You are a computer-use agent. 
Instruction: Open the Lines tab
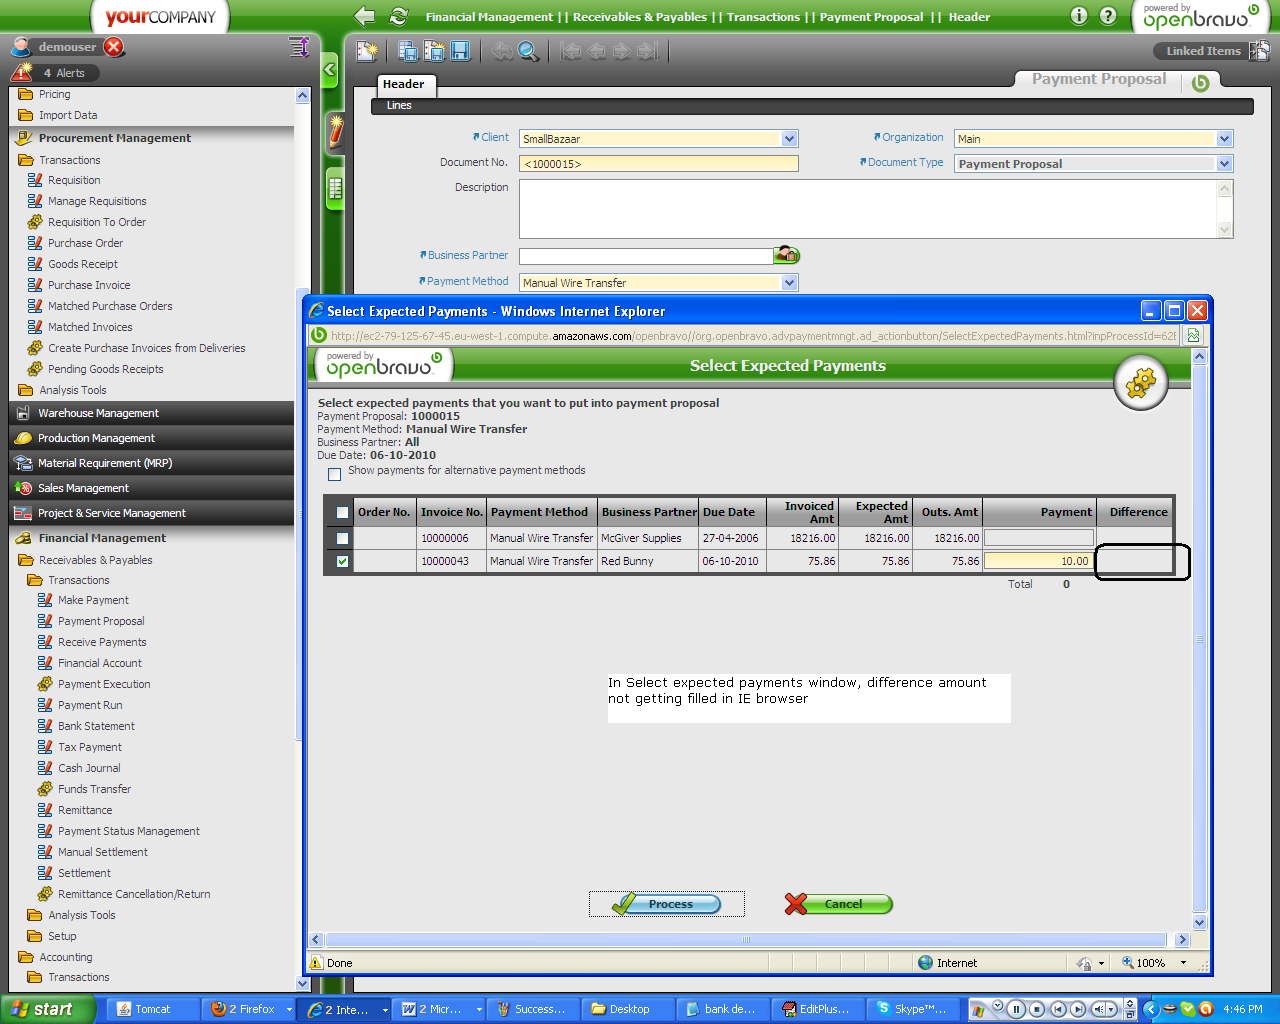coord(399,105)
